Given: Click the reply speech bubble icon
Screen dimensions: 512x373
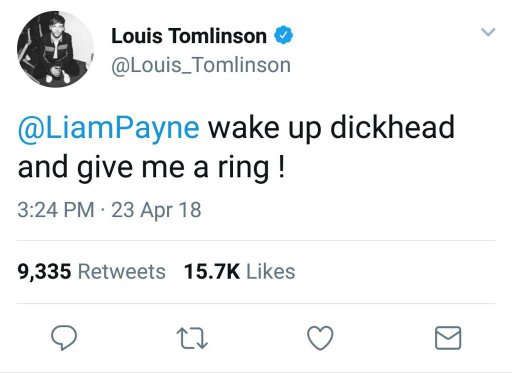Looking at the screenshot, I should 64,338.
